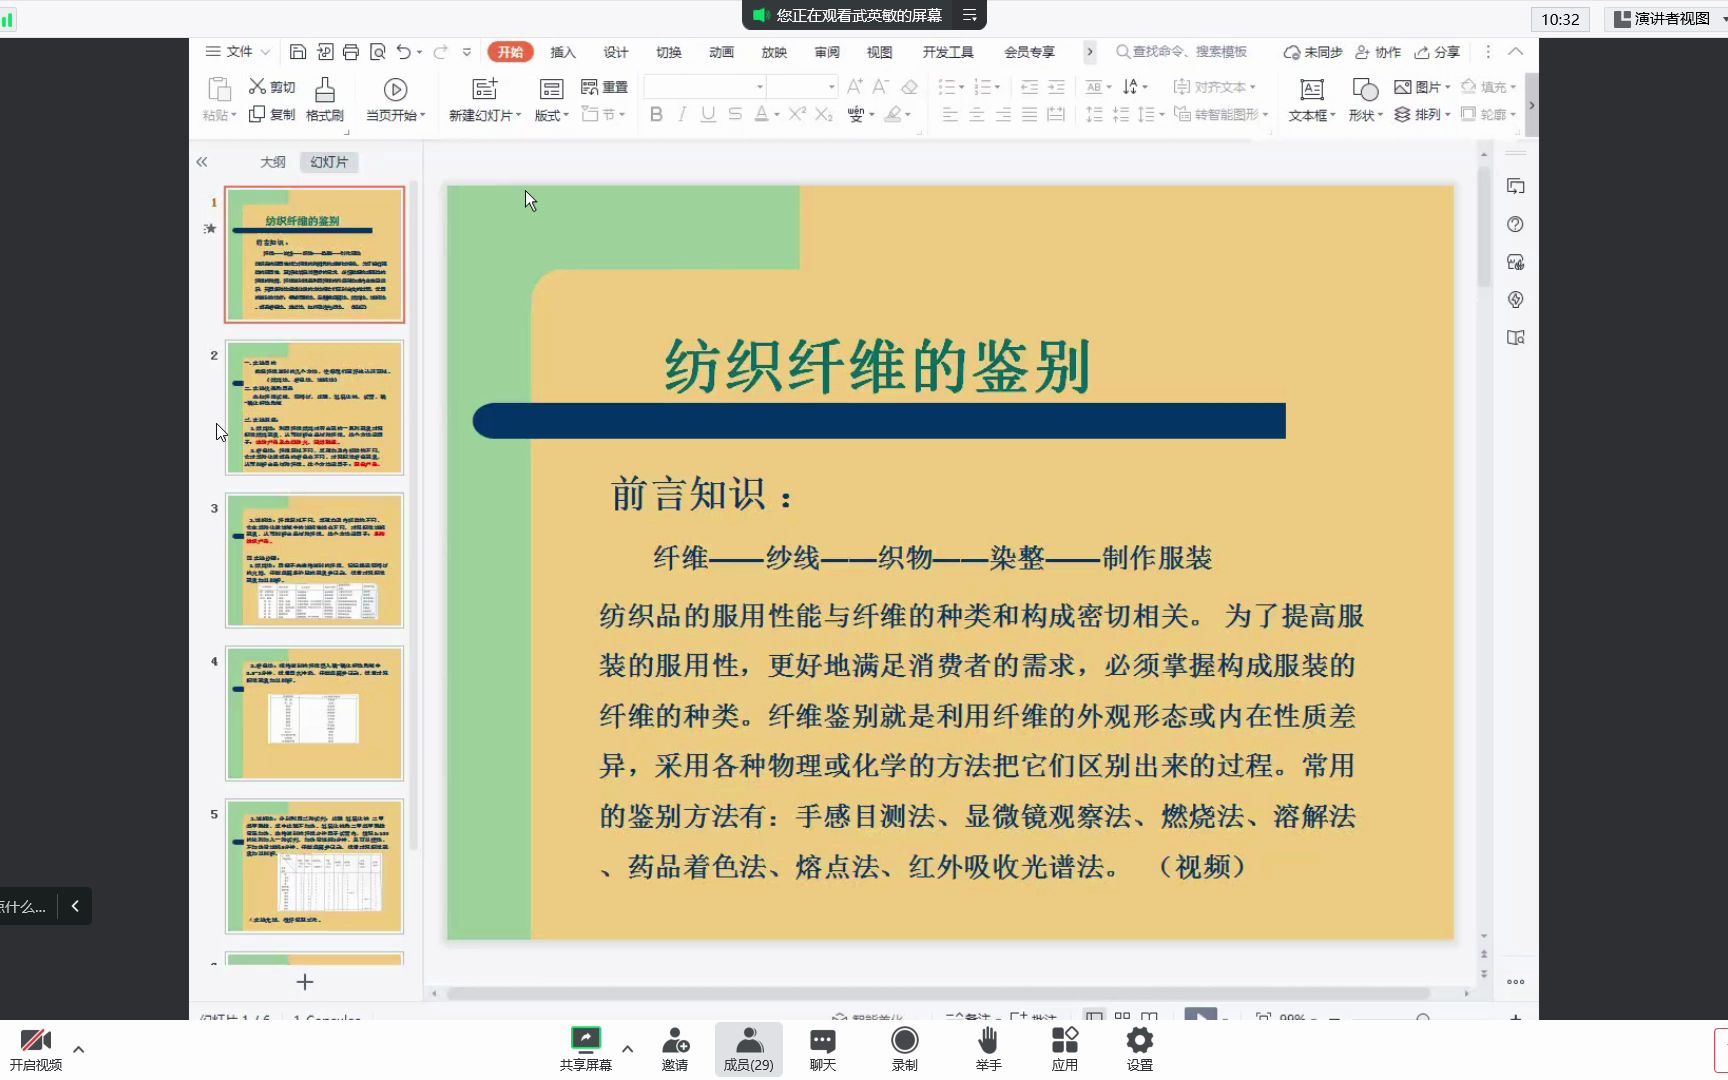The width and height of the screenshot is (1728, 1080).
Task: Click the text highlight color button
Action: [893, 114]
